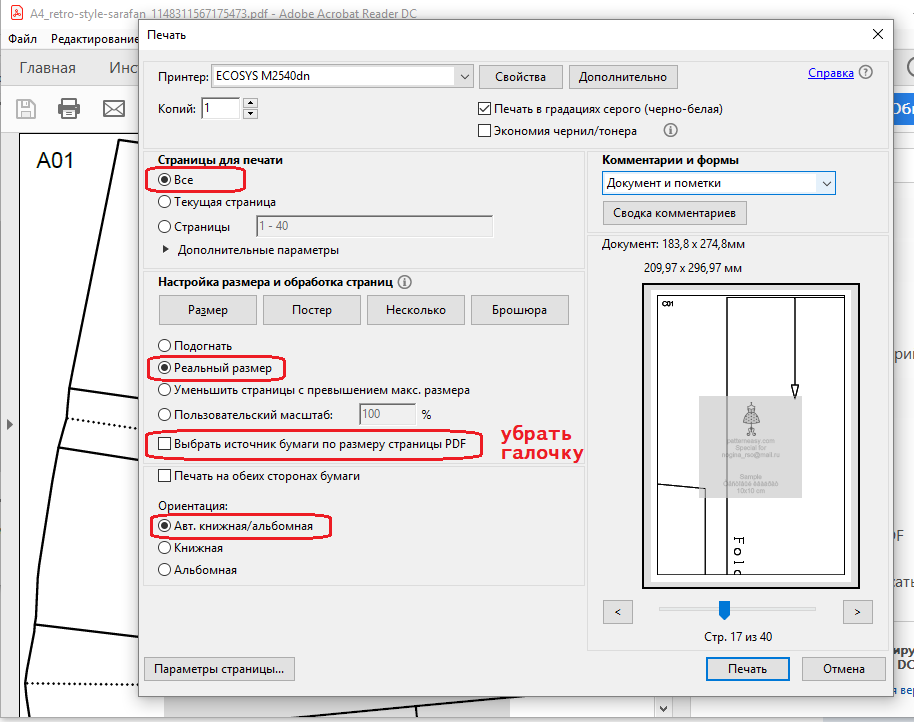
Task: Click the printer icon in Acrobat toolbar
Action: pos(69,108)
